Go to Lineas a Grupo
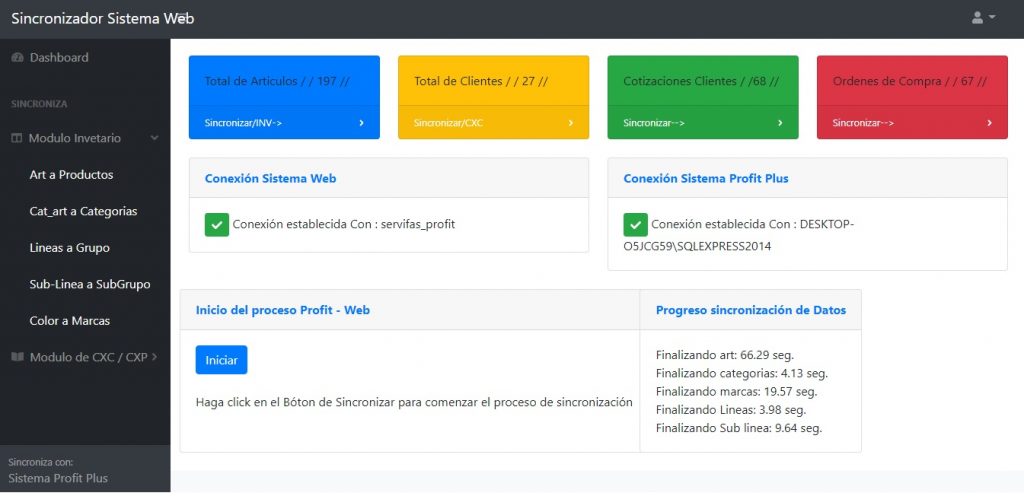The height and width of the screenshot is (496, 1024). 69,248
